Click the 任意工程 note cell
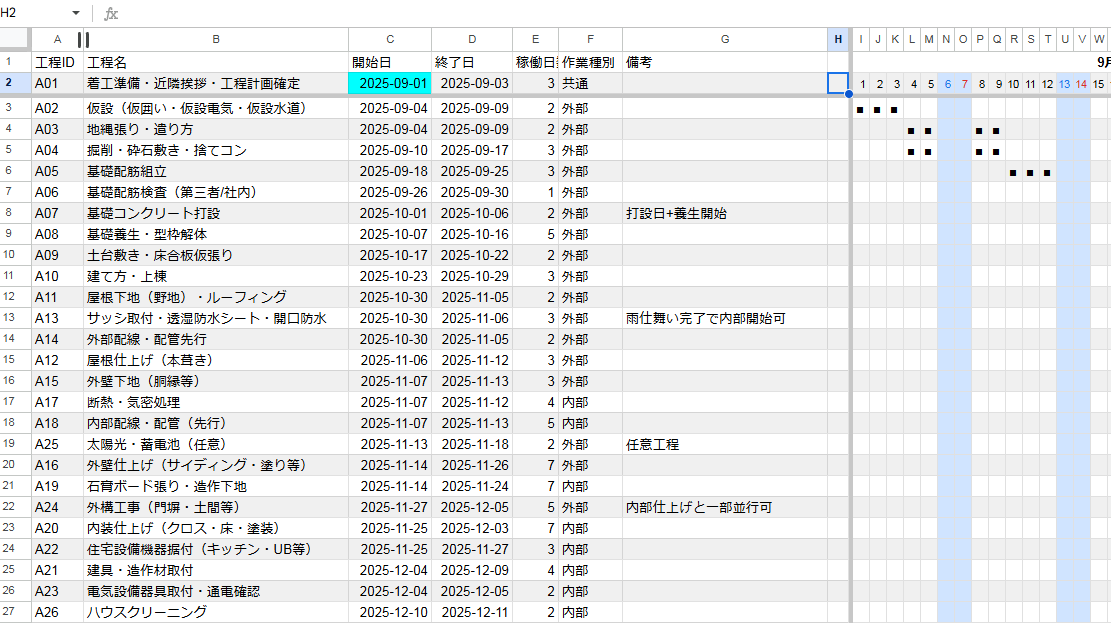 coord(724,444)
